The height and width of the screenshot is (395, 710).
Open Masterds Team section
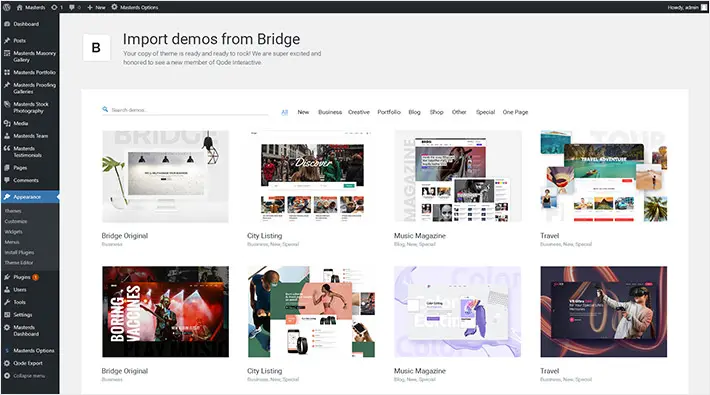click(x=30, y=136)
